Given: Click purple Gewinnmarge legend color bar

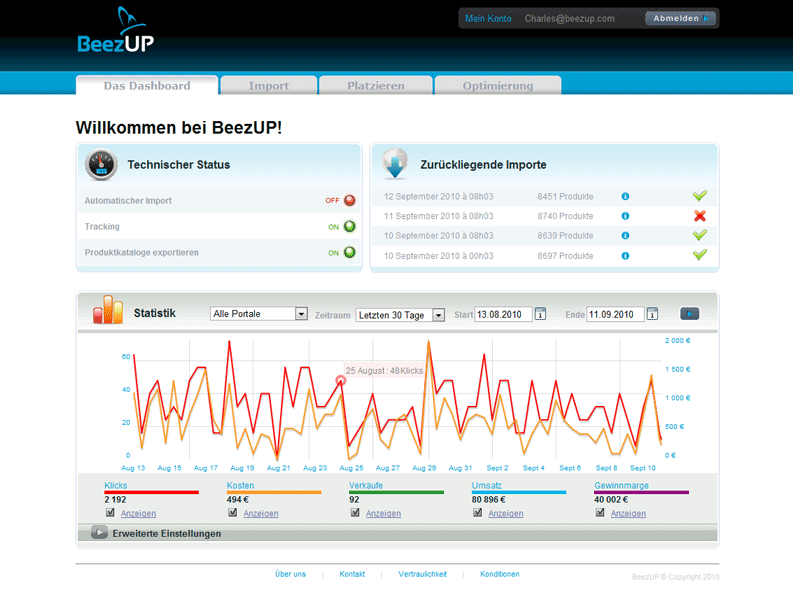Looking at the screenshot, I should (641, 492).
